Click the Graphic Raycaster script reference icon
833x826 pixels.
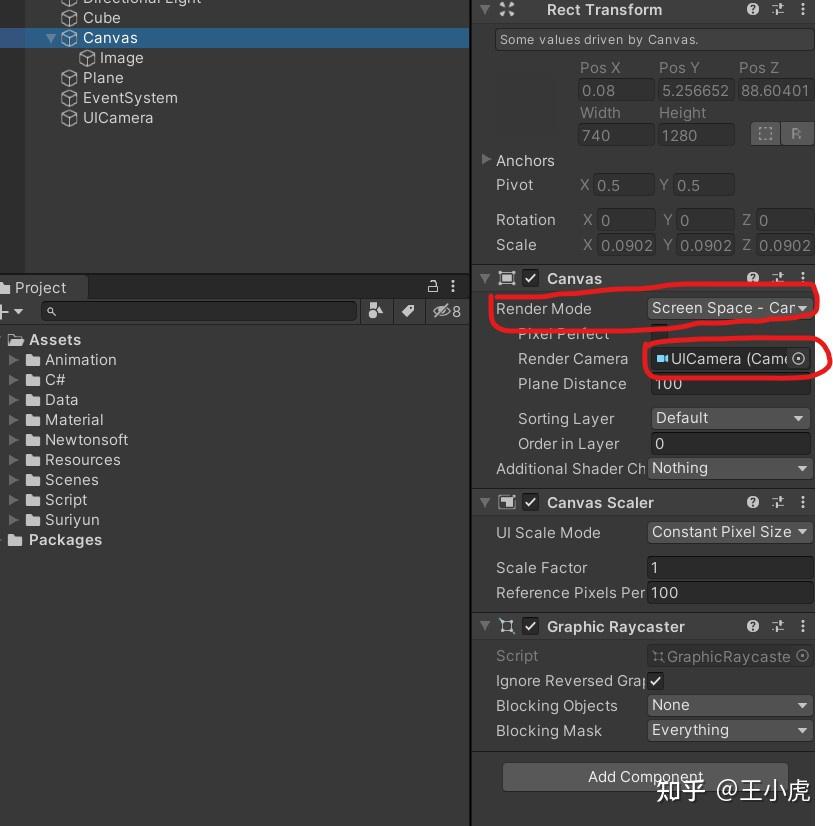(x=802, y=656)
